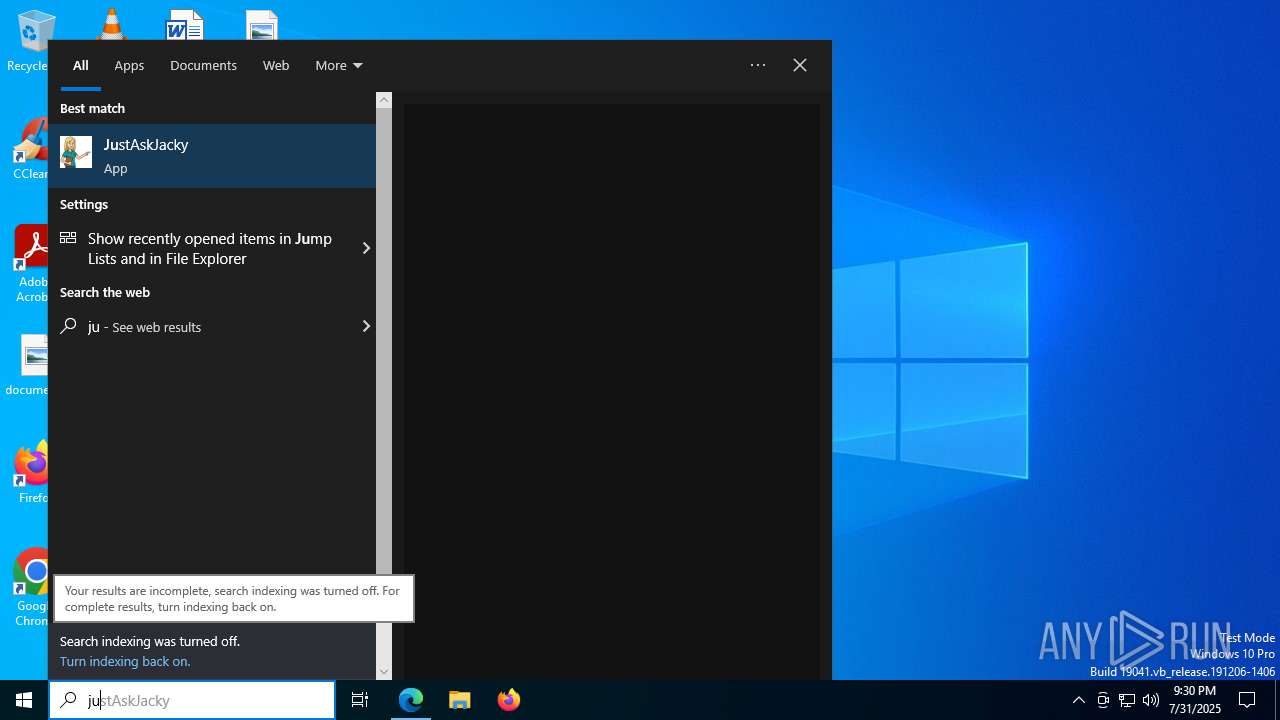
Task: Open the clock showing 9:30 PM
Action: (x=1194, y=700)
